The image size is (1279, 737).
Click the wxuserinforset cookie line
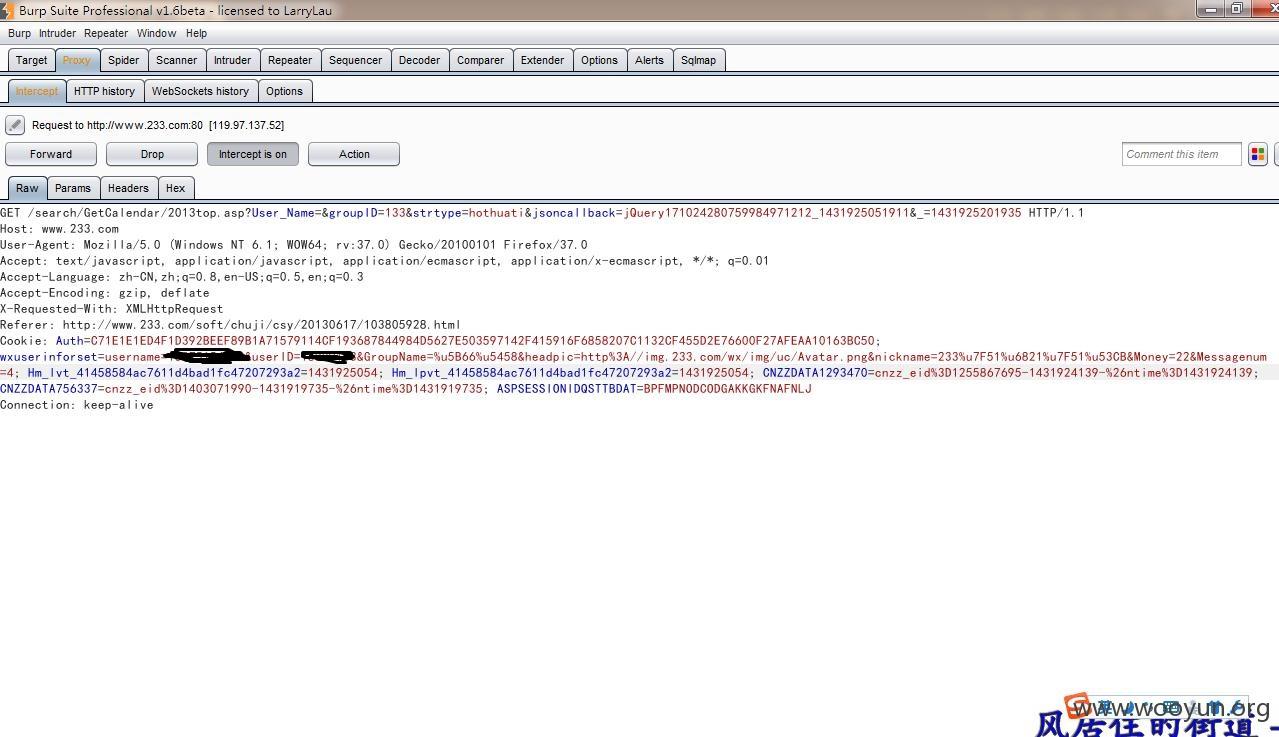[x=634, y=357]
